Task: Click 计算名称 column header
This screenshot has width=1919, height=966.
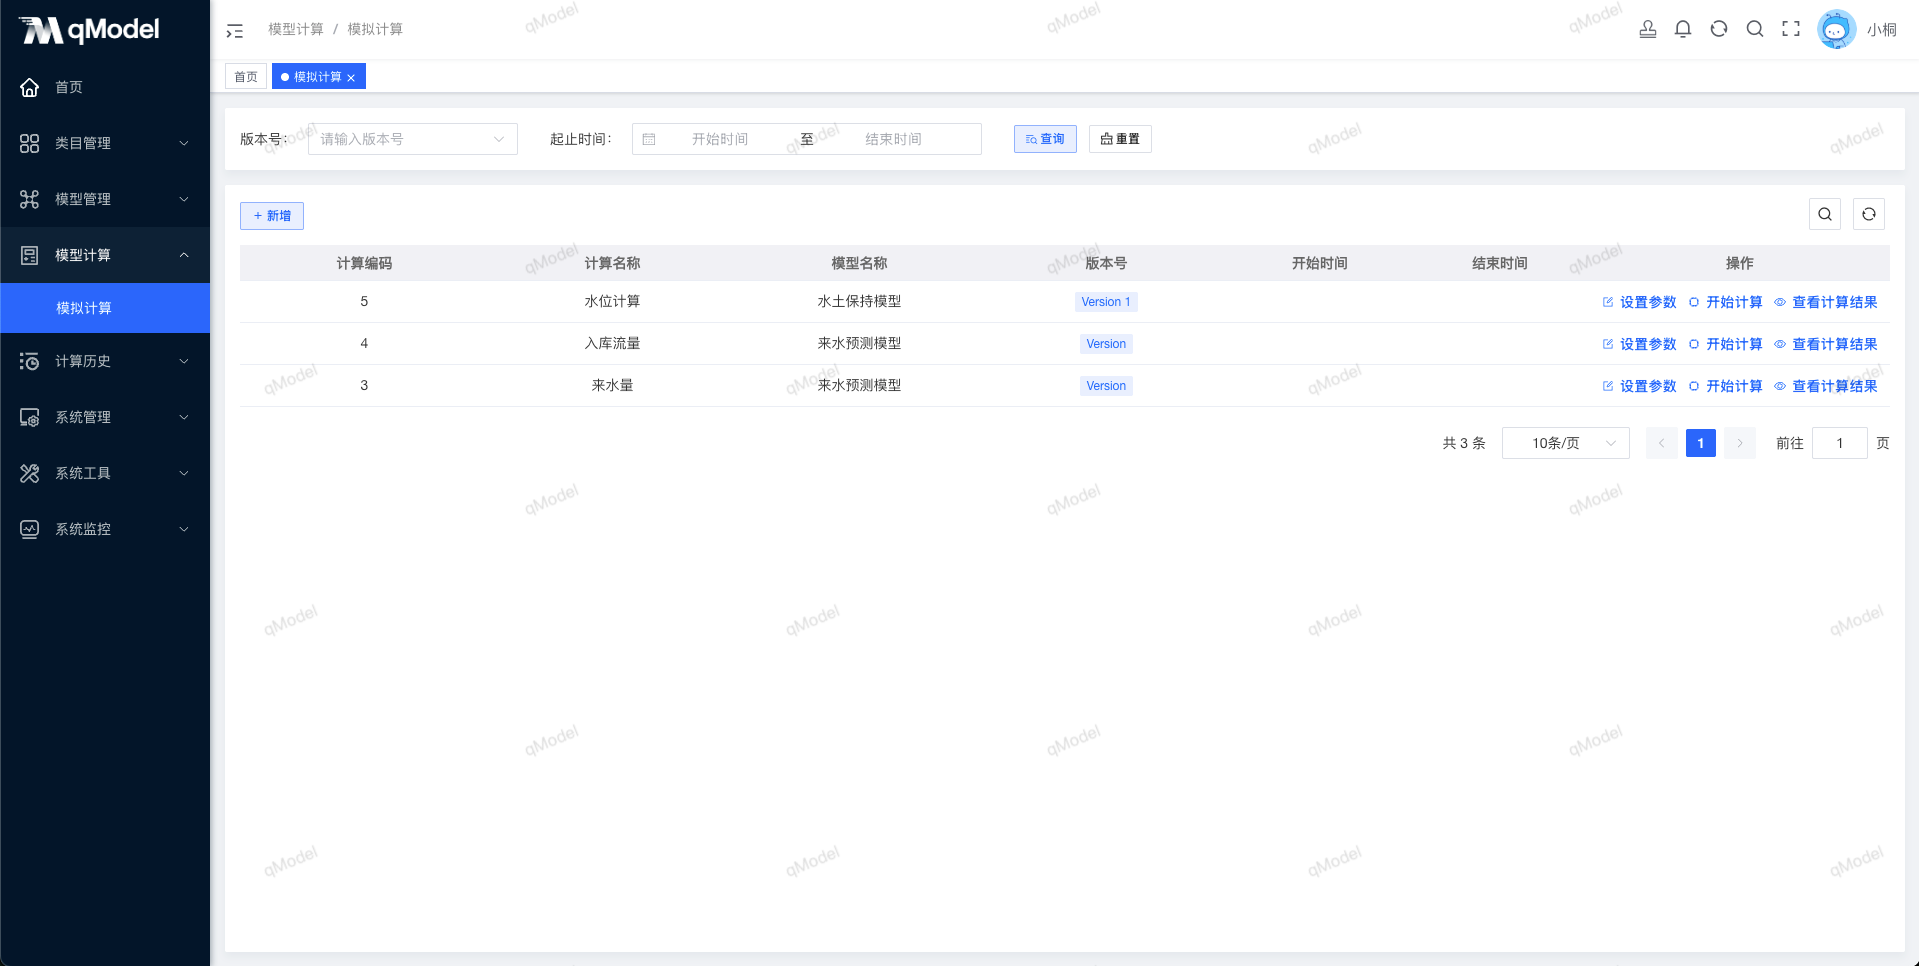Action: tap(612, 263)
